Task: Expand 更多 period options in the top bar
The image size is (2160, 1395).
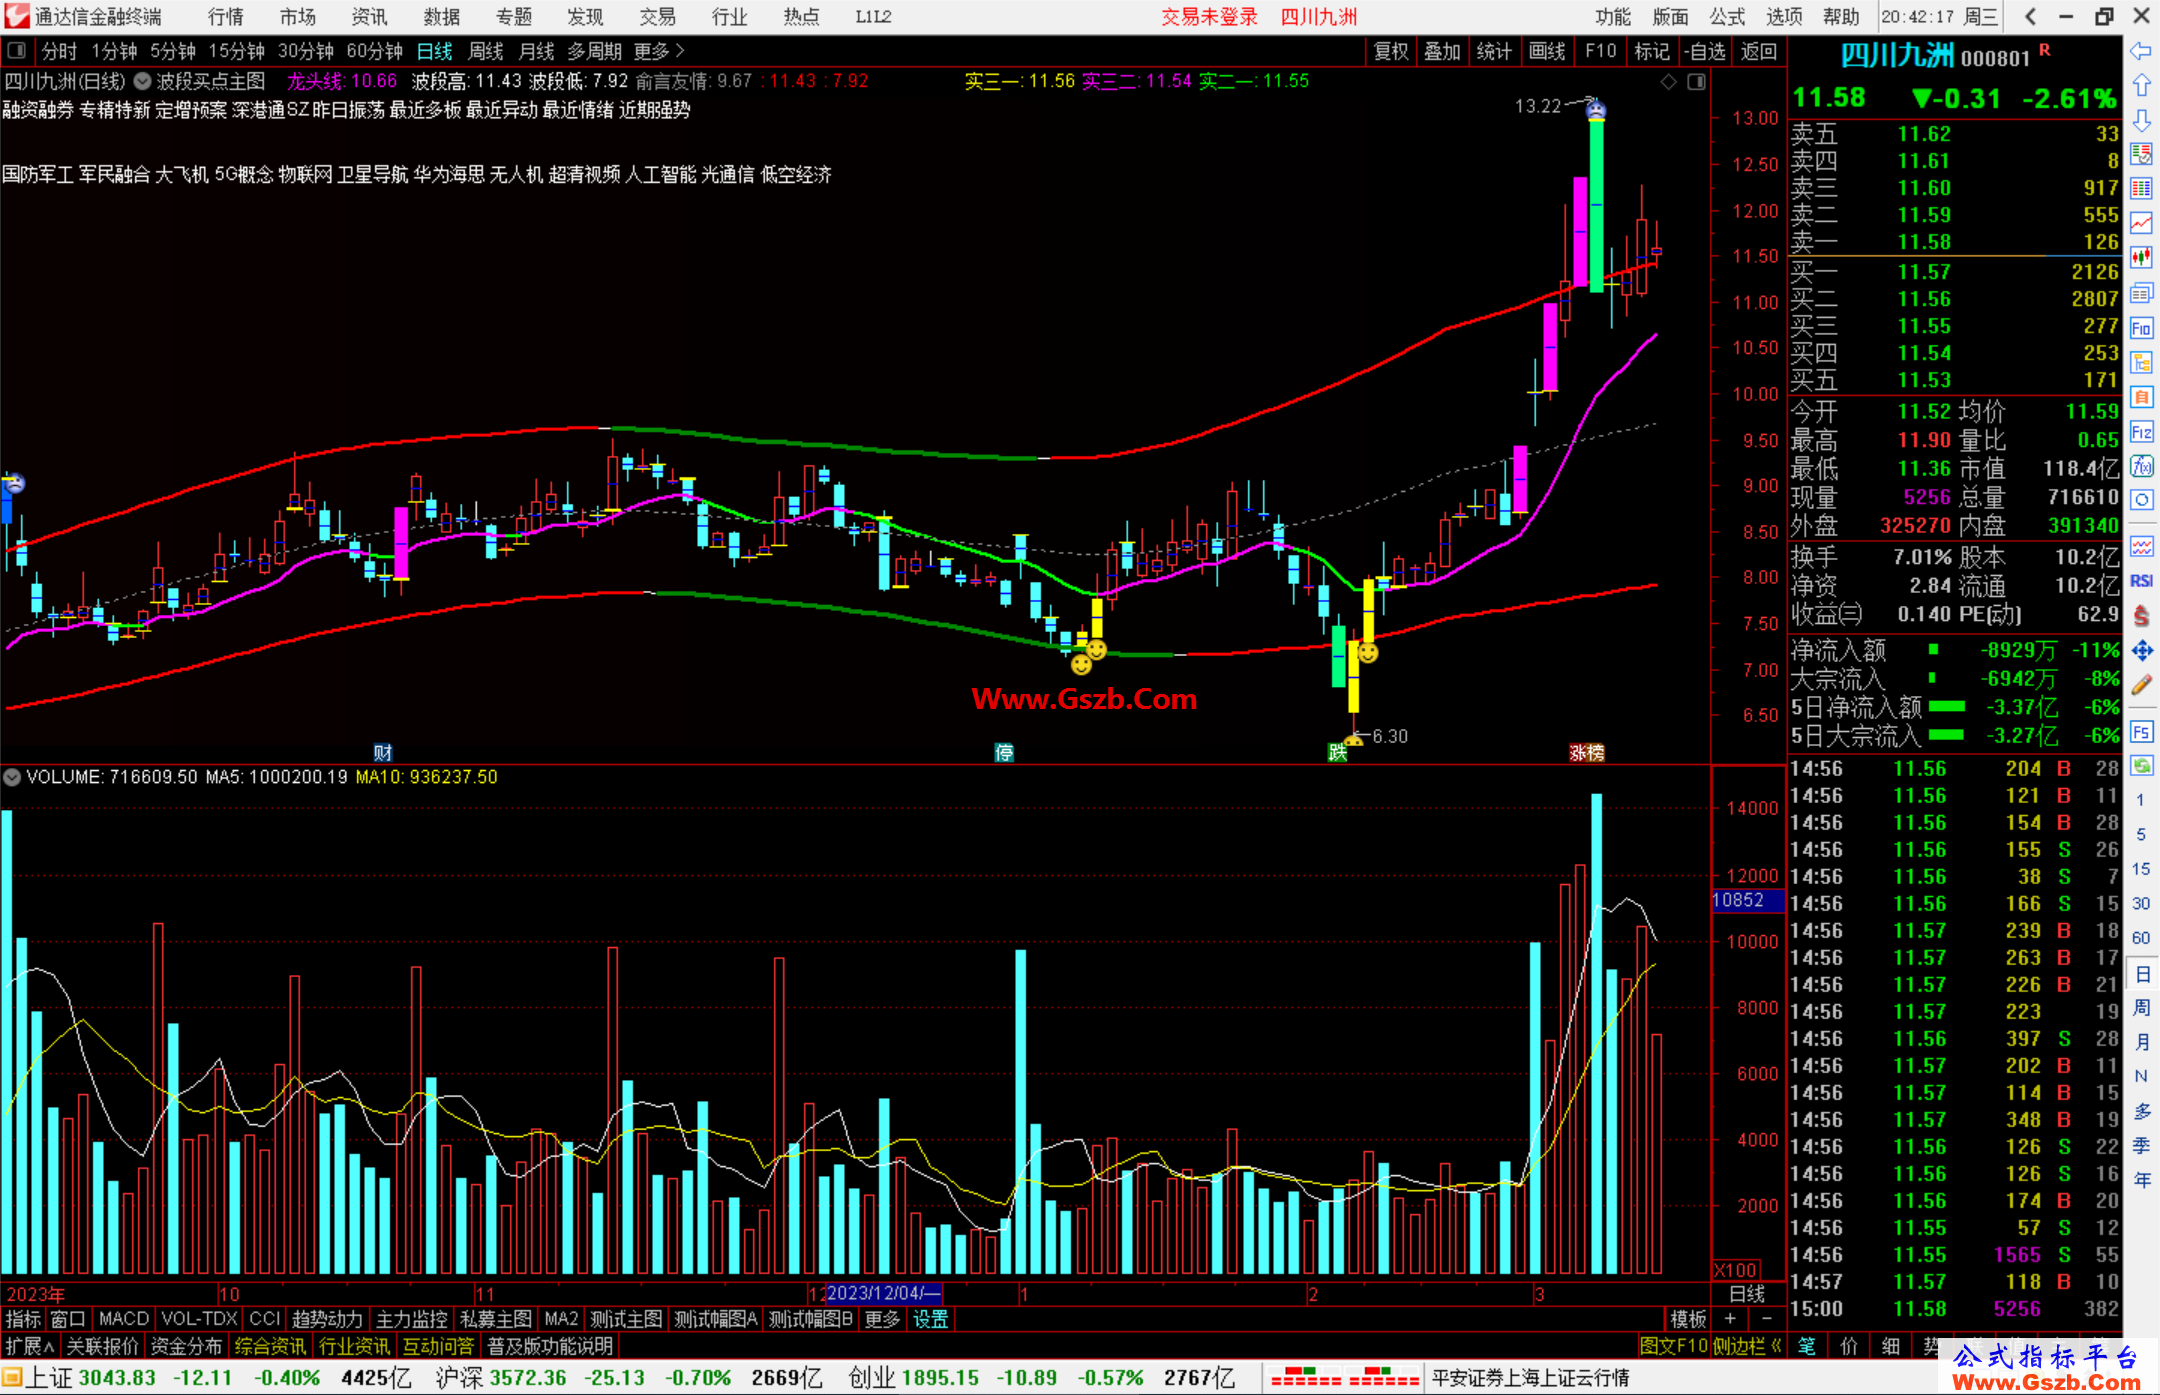Action: (660, 51)
